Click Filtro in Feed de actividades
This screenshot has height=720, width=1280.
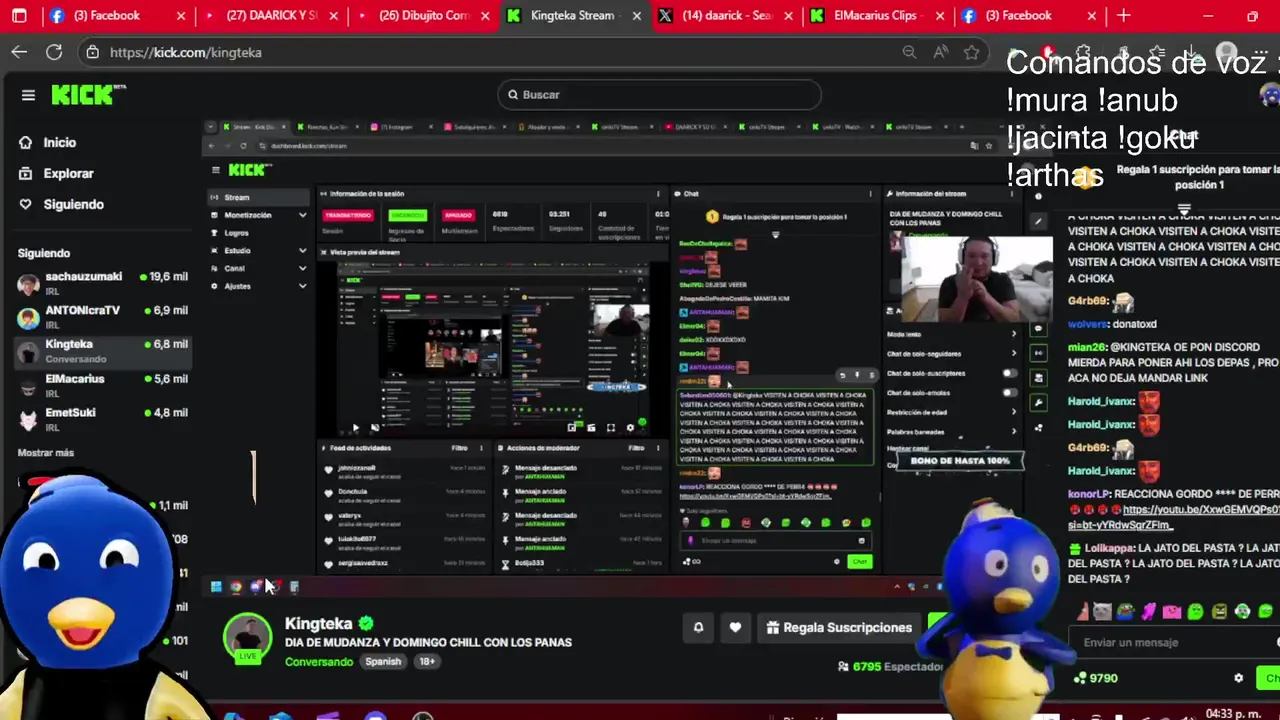[460, 448]
